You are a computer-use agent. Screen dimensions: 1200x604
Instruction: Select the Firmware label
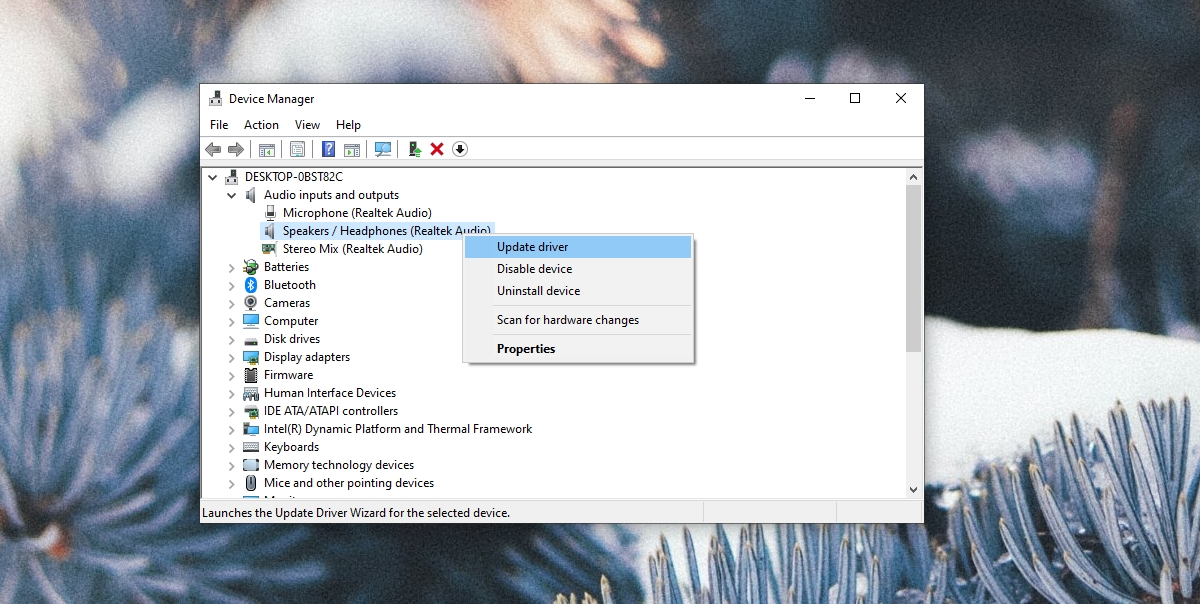[x=288, y=375]
